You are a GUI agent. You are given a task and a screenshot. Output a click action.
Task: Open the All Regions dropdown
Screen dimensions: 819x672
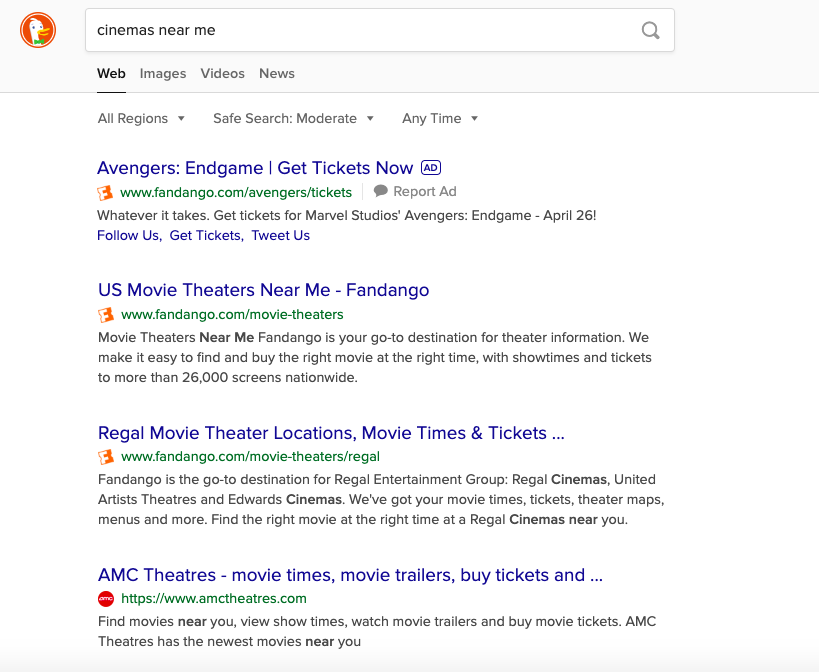point(141,118)
